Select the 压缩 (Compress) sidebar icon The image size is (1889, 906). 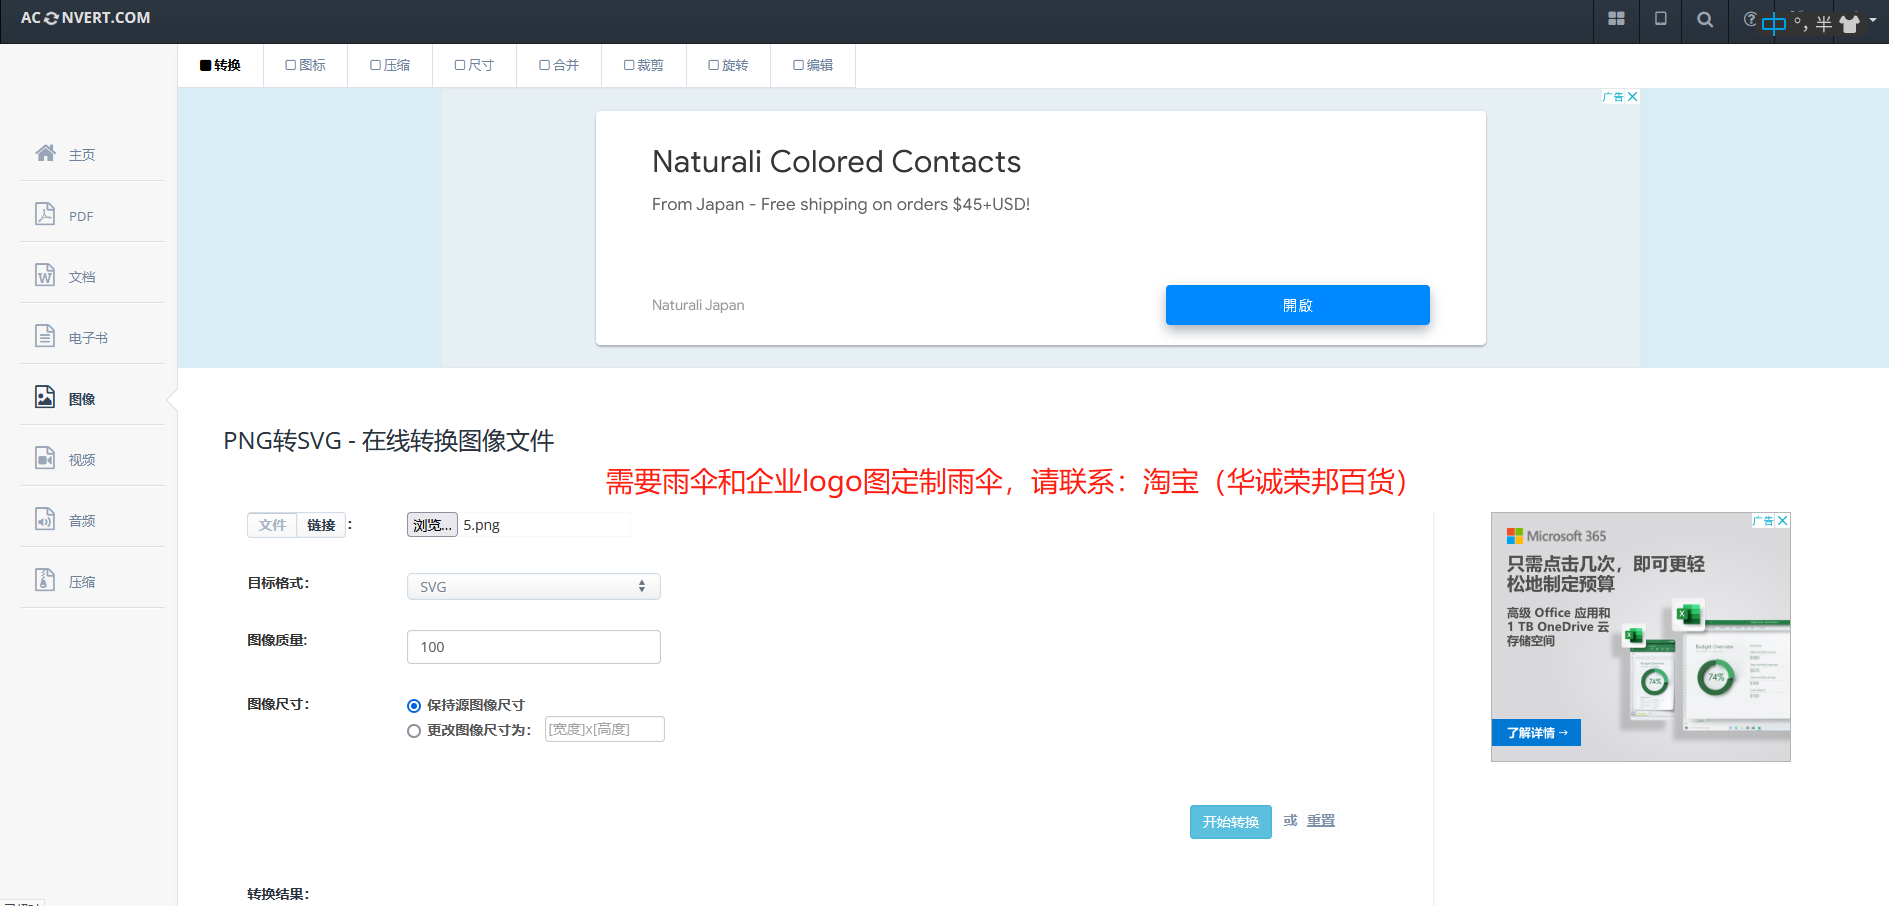(x=82, y=580)
